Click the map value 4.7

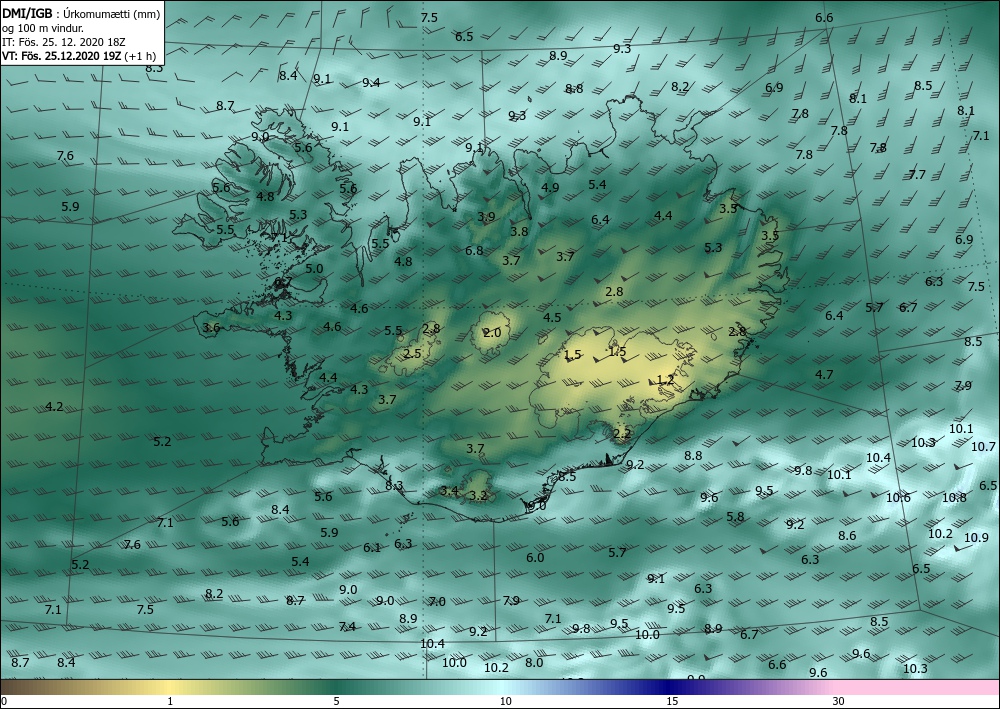[825, 374]
